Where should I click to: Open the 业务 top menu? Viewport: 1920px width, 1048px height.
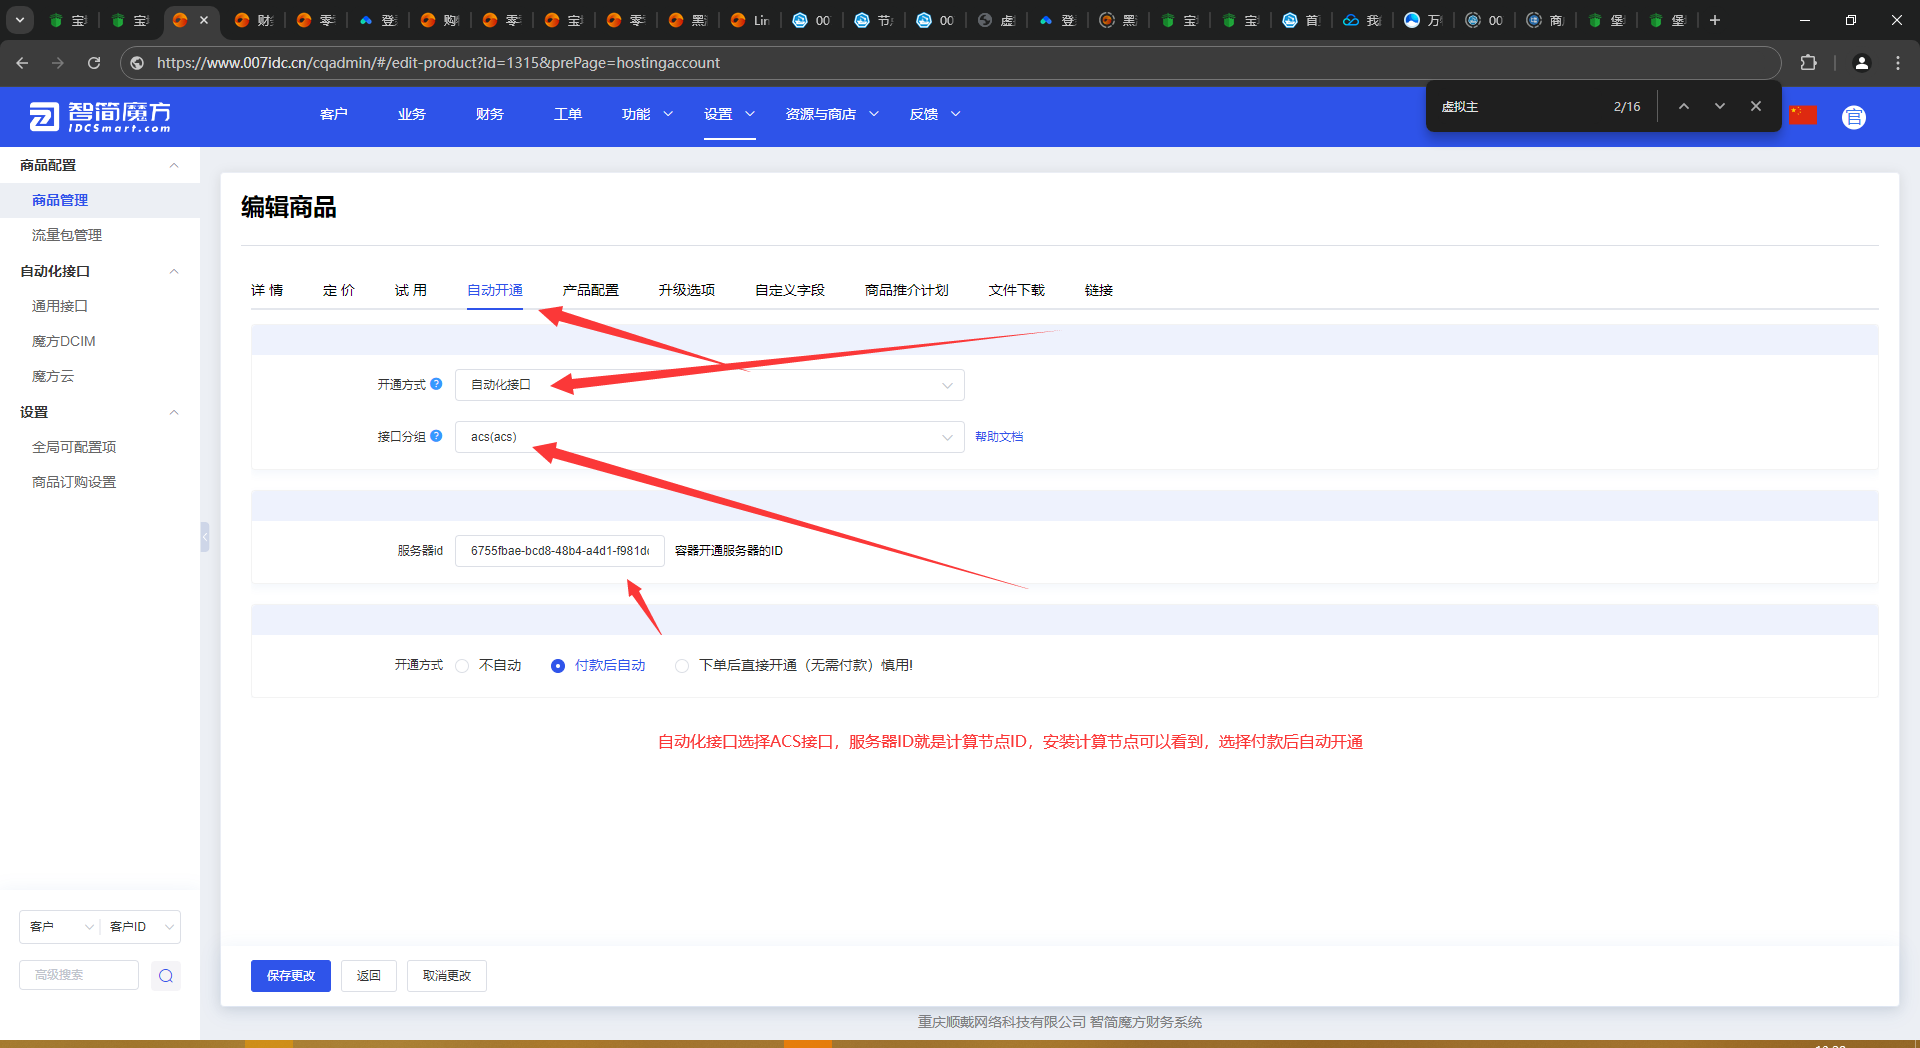click(412, 114)
